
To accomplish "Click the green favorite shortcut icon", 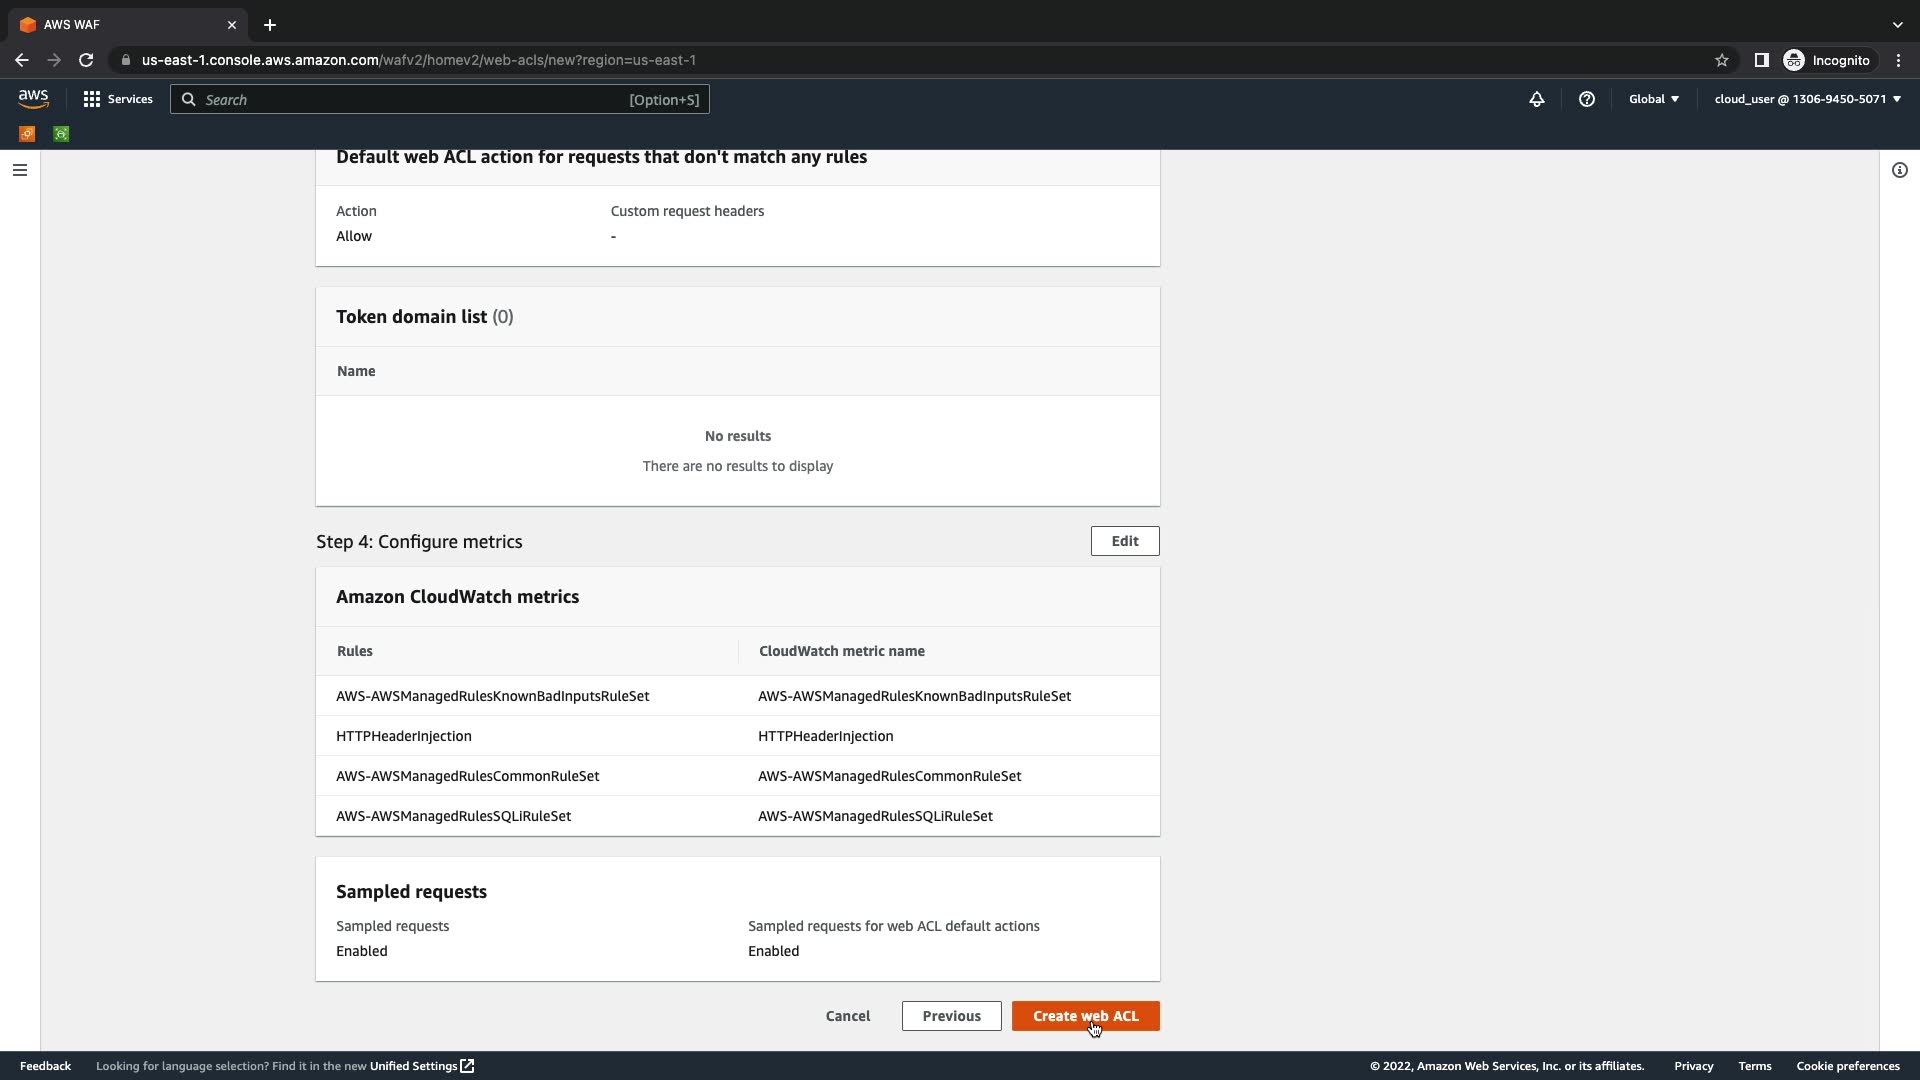I will tap(61, 134).
